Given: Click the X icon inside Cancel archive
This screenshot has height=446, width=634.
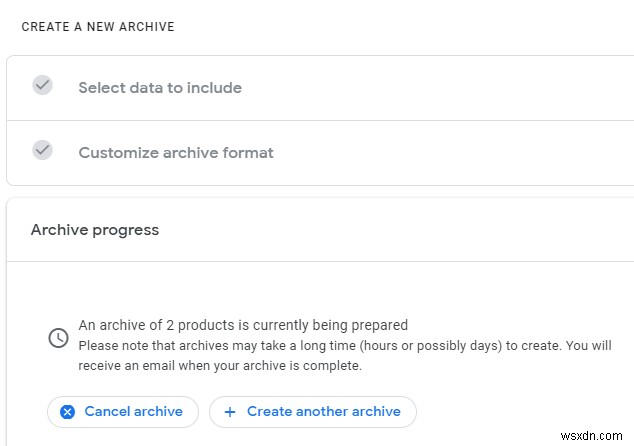Looking at the screenshot, I should [67, 411].
